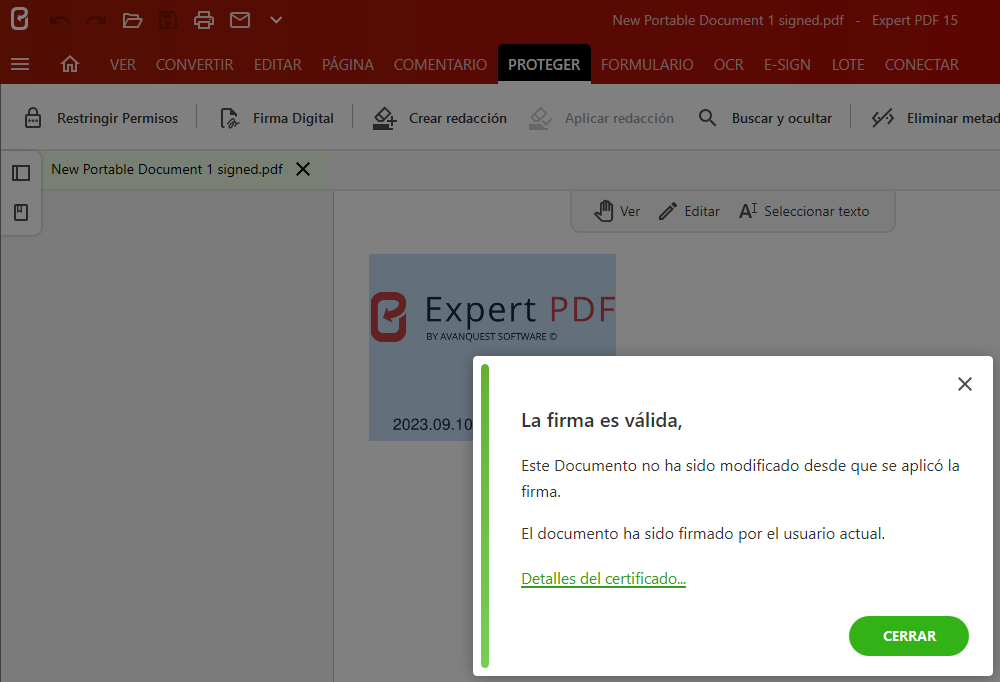Click the Aplicar redacción label
Screen dimensions: 1000x682
point(619,118)
